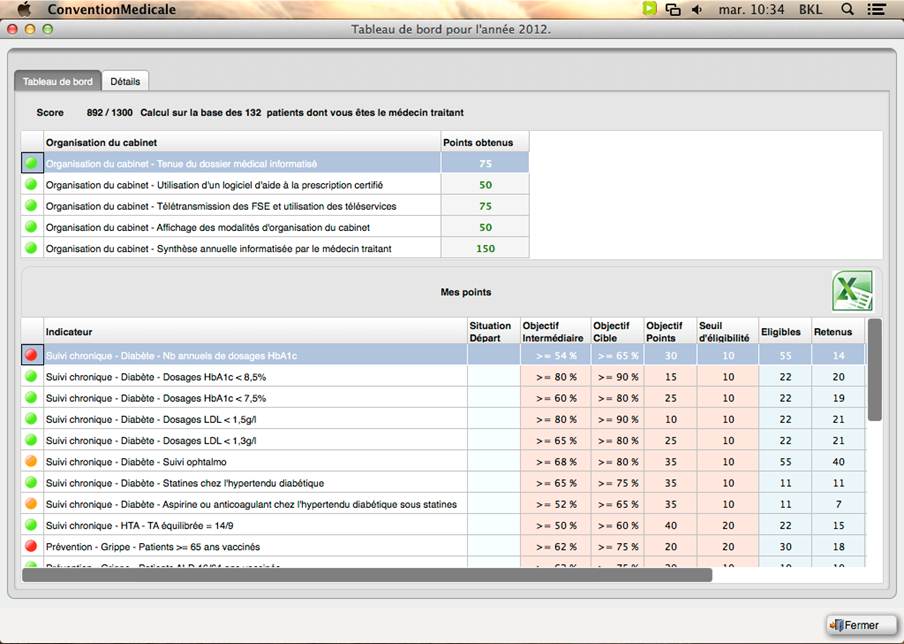The width and height of the screenshot is (904, 644).
Task: Click the screen sharing menu bar icon
Action: [673, 9]
